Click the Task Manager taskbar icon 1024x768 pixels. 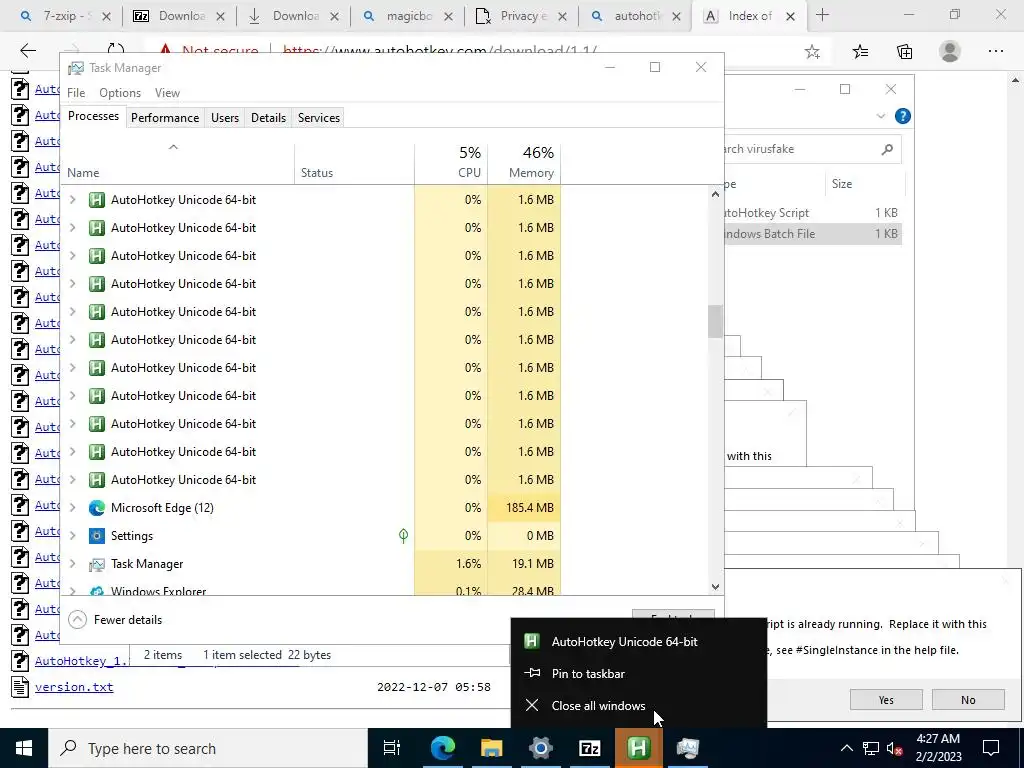point(687,748)
